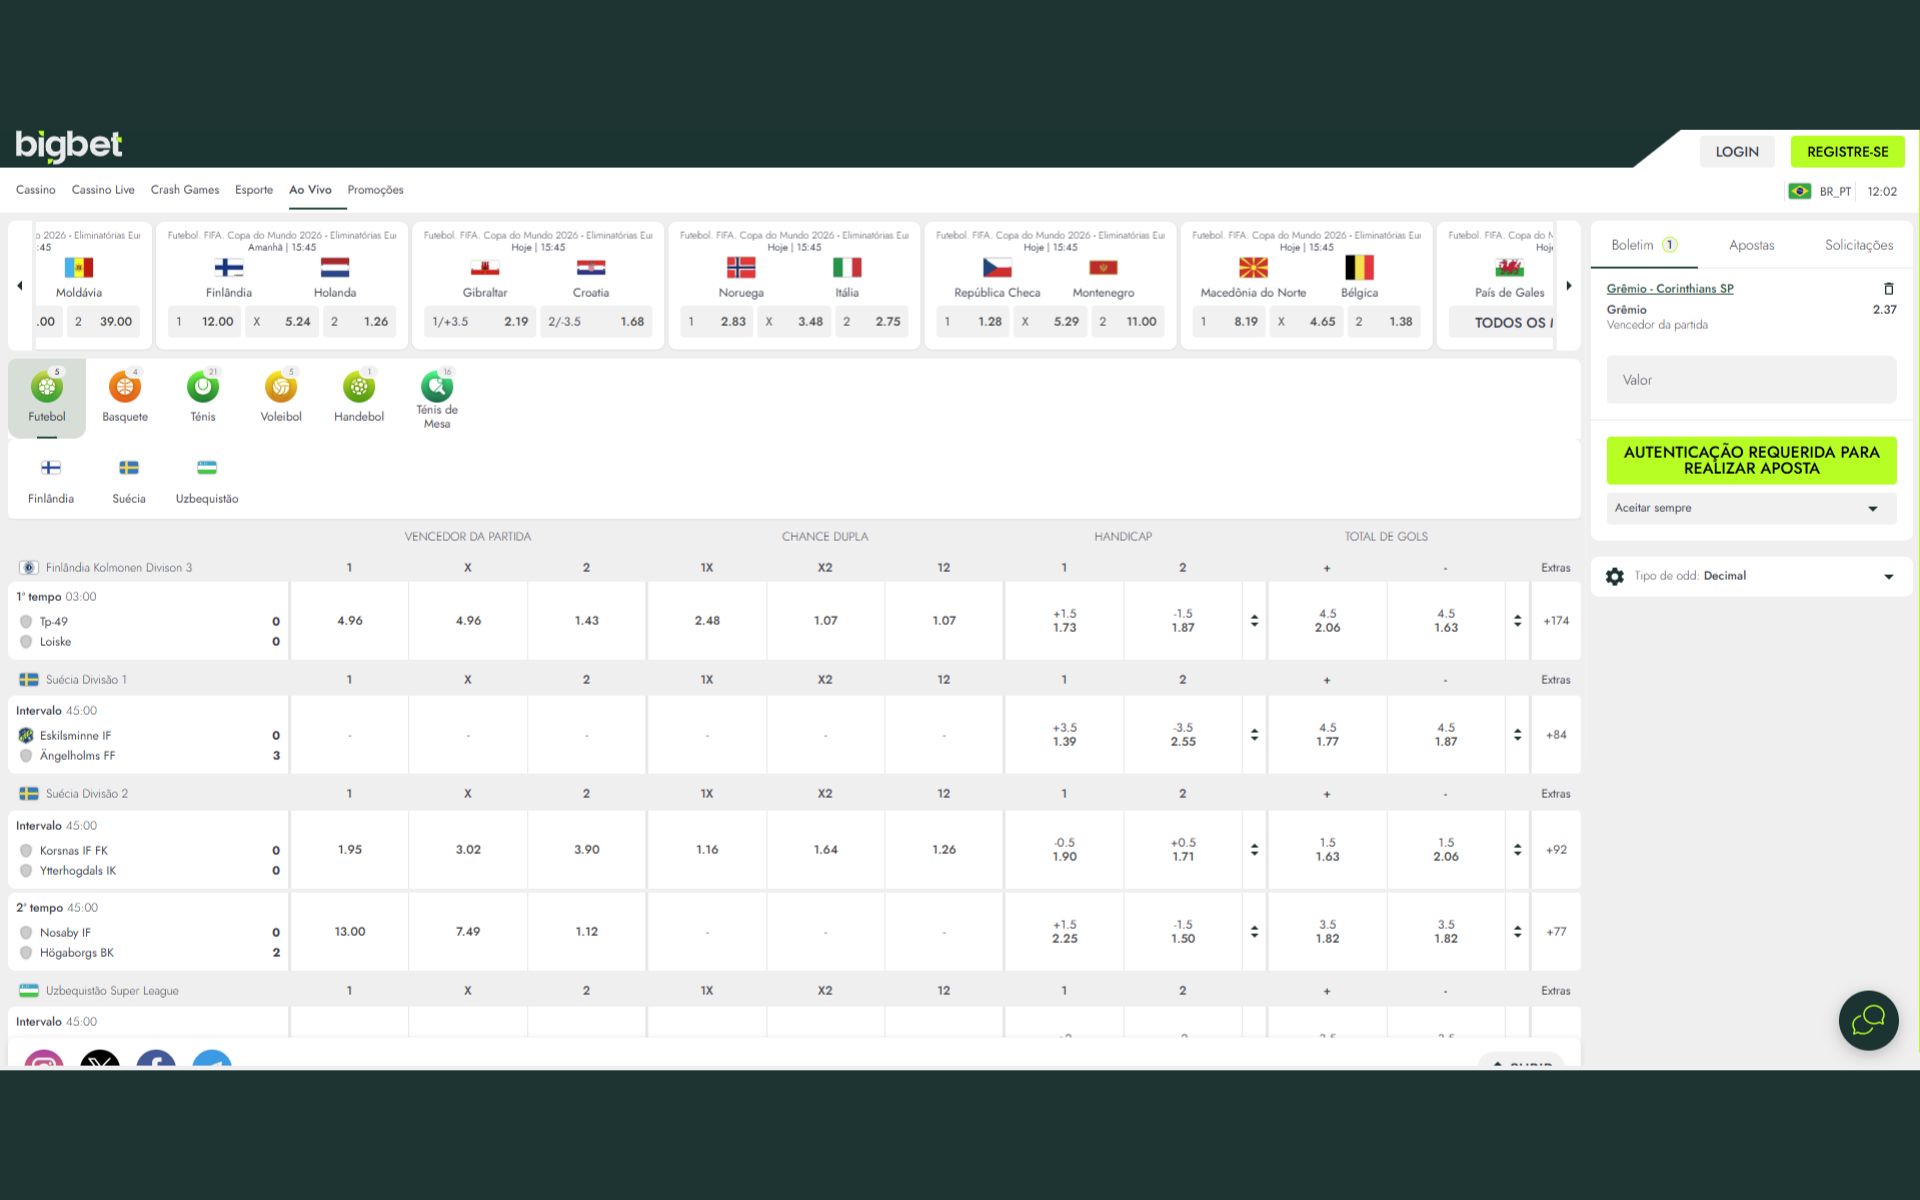Delete Grêmio bet with trash icon
Image resolution: width=1920 pixels, height=1200 pixels.
point(1888,289)
